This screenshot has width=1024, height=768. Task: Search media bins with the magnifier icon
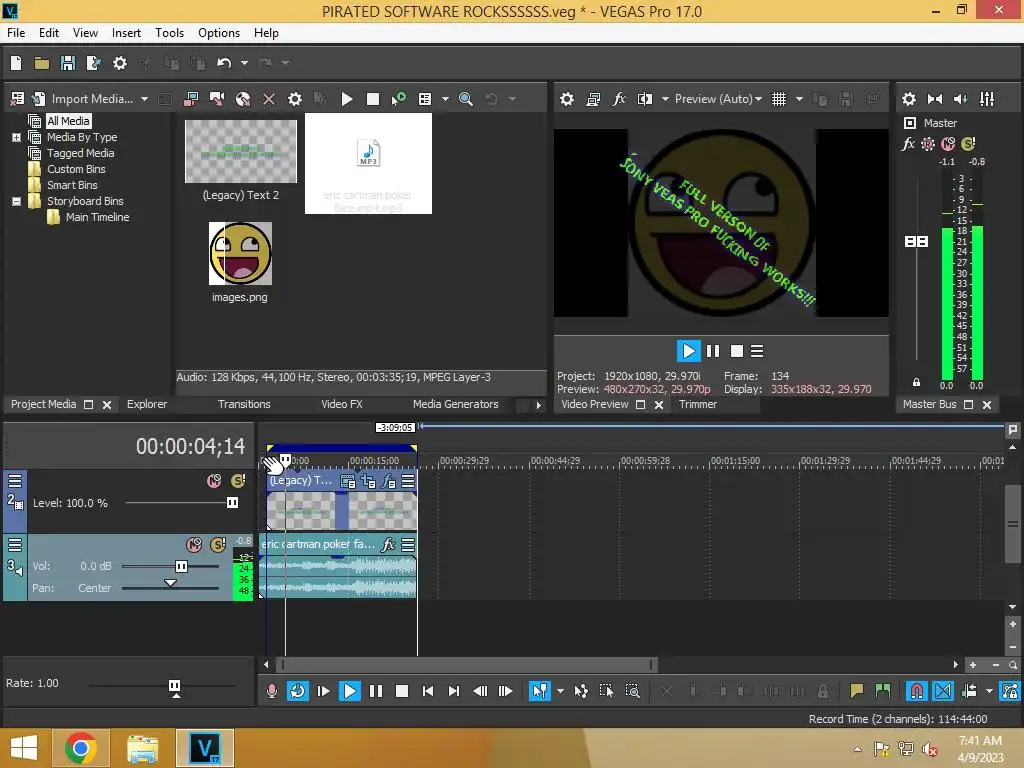click(466, 99)
